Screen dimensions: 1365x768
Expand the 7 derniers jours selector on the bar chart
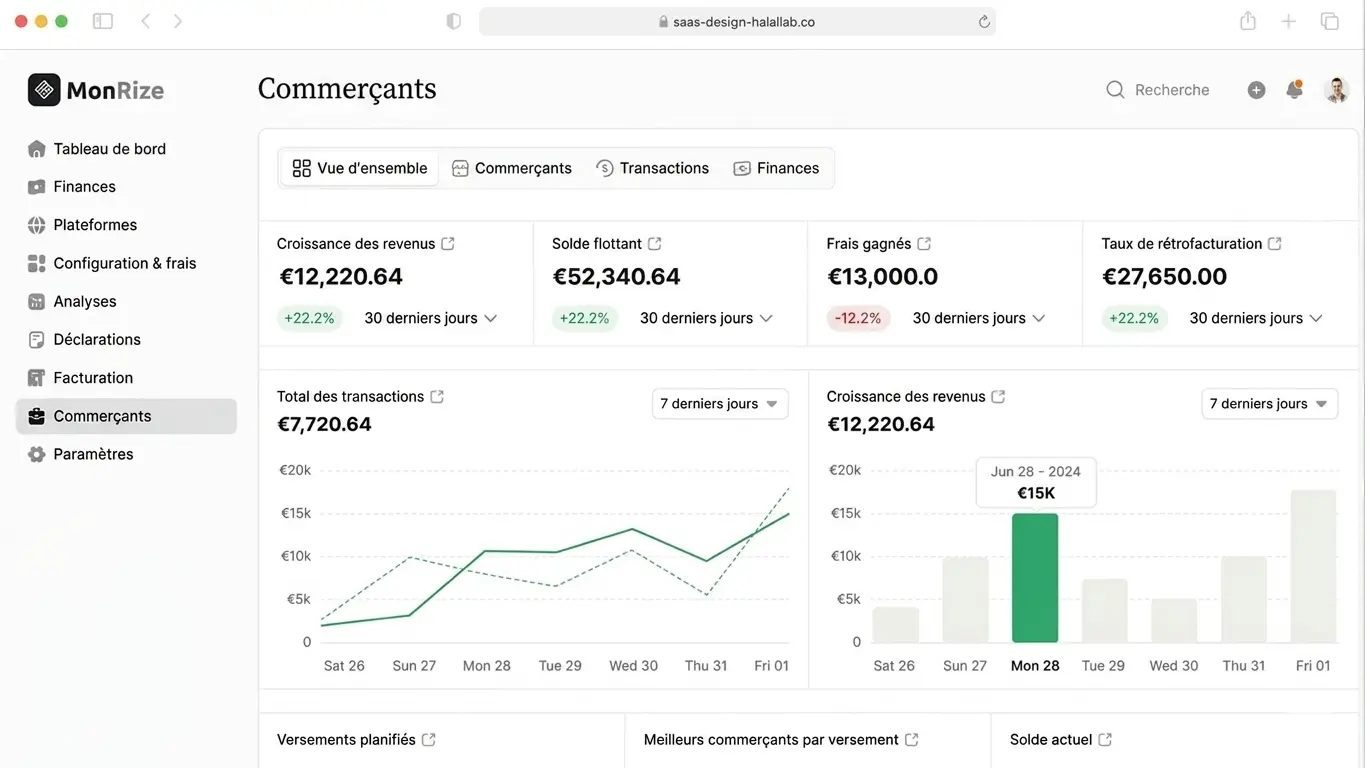pos(1269,403)
